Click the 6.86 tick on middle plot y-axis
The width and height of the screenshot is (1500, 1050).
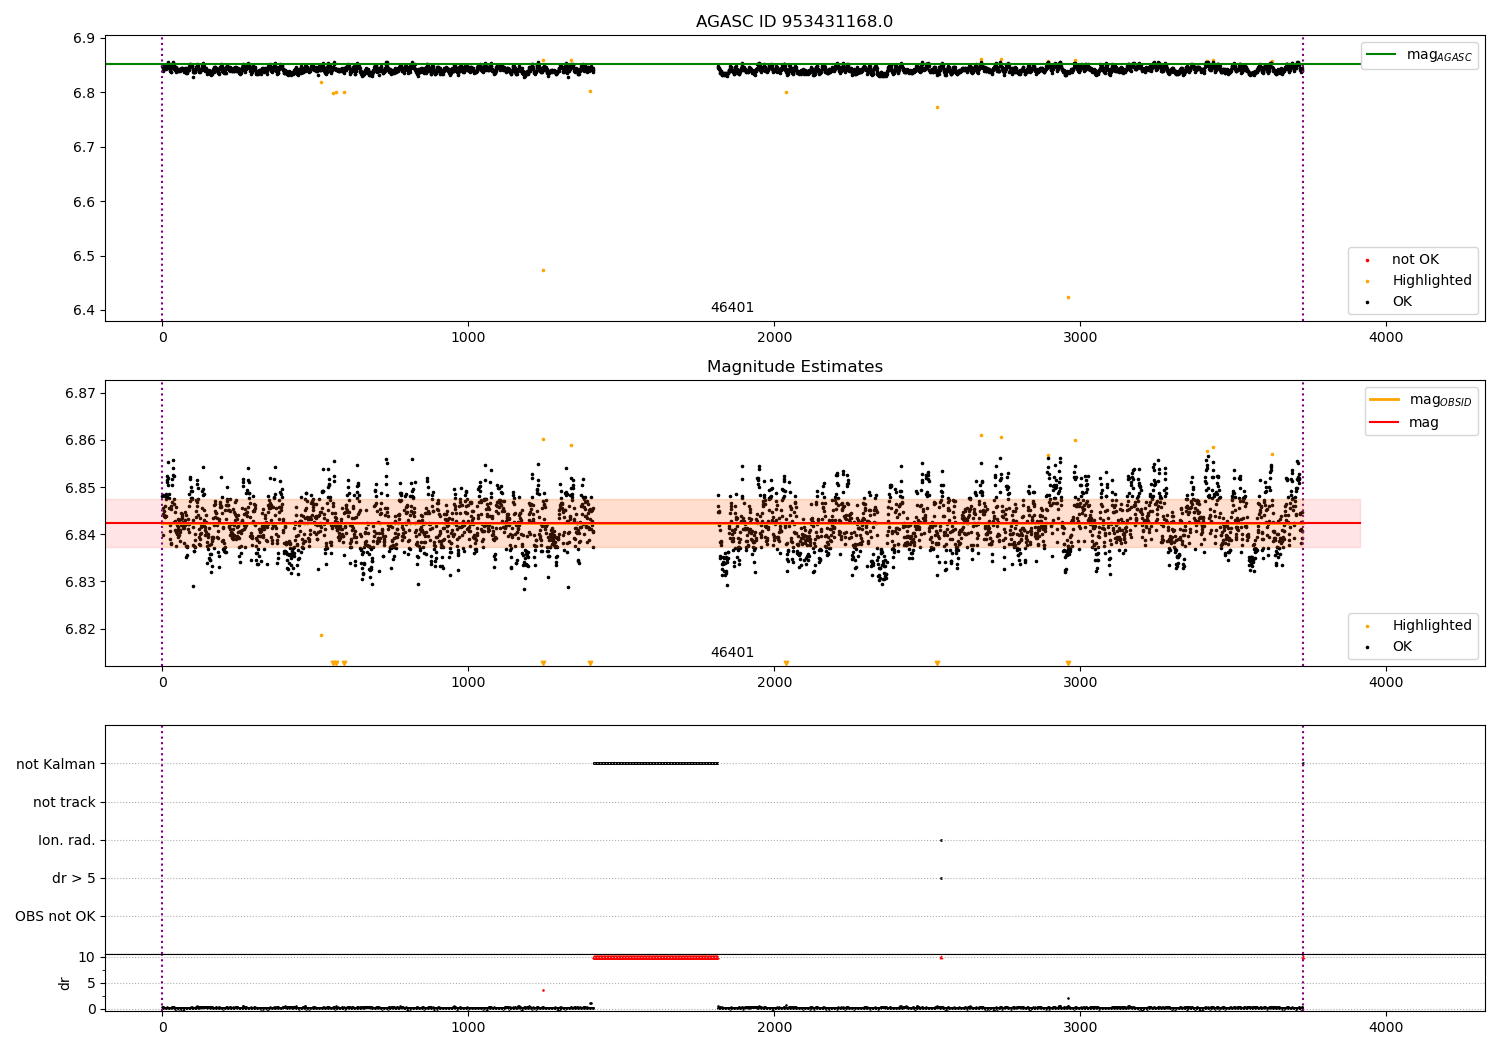click(x=80, y=440)
